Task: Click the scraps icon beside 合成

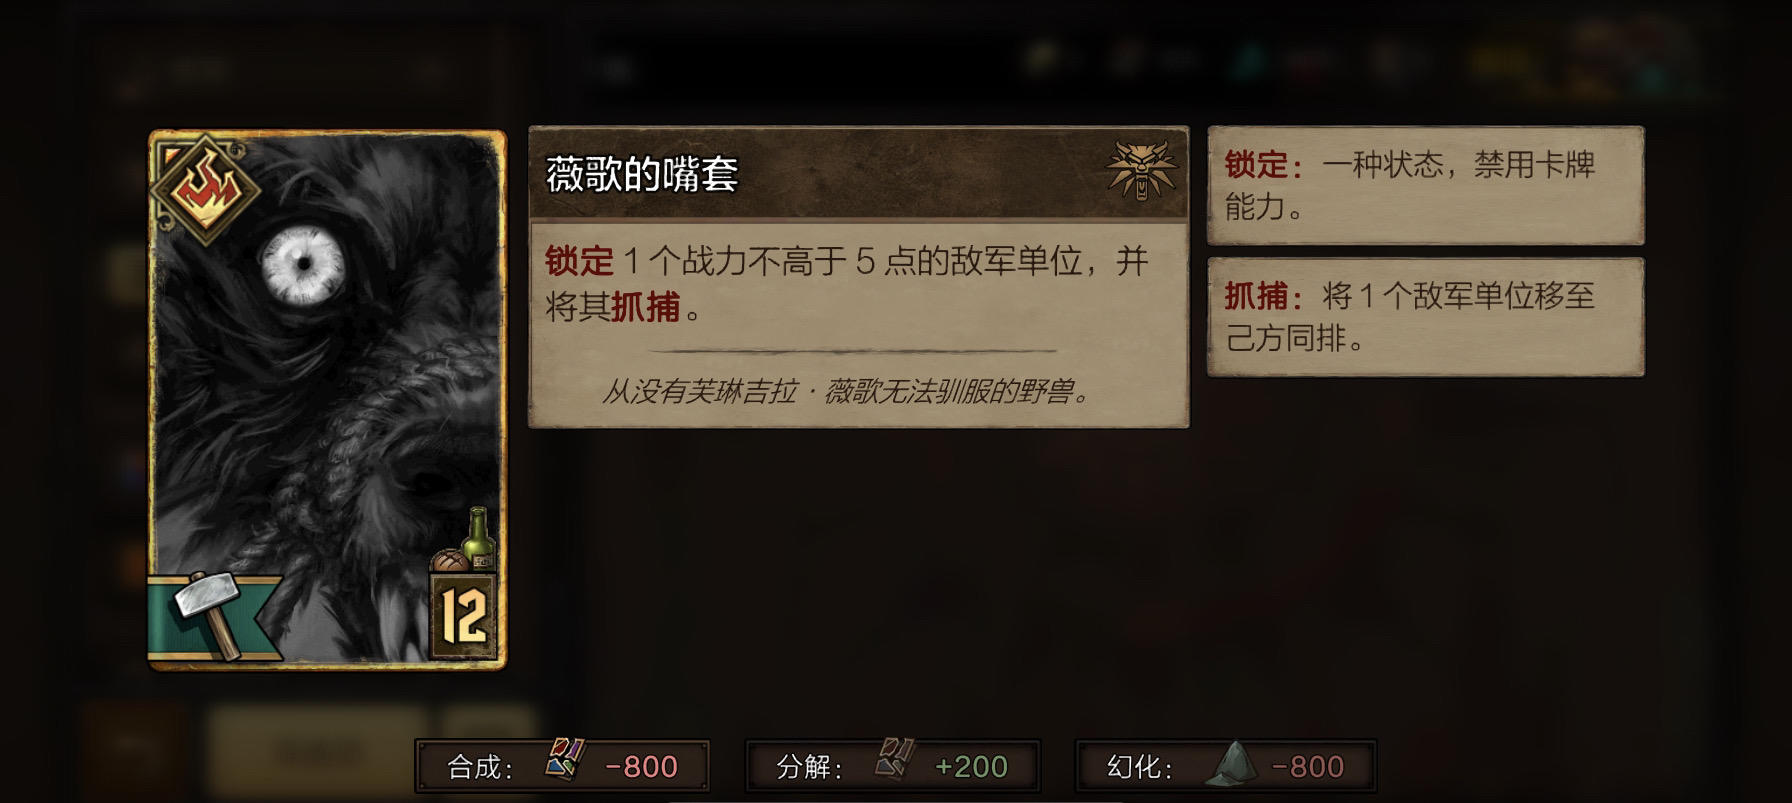Action: point(564,759)
